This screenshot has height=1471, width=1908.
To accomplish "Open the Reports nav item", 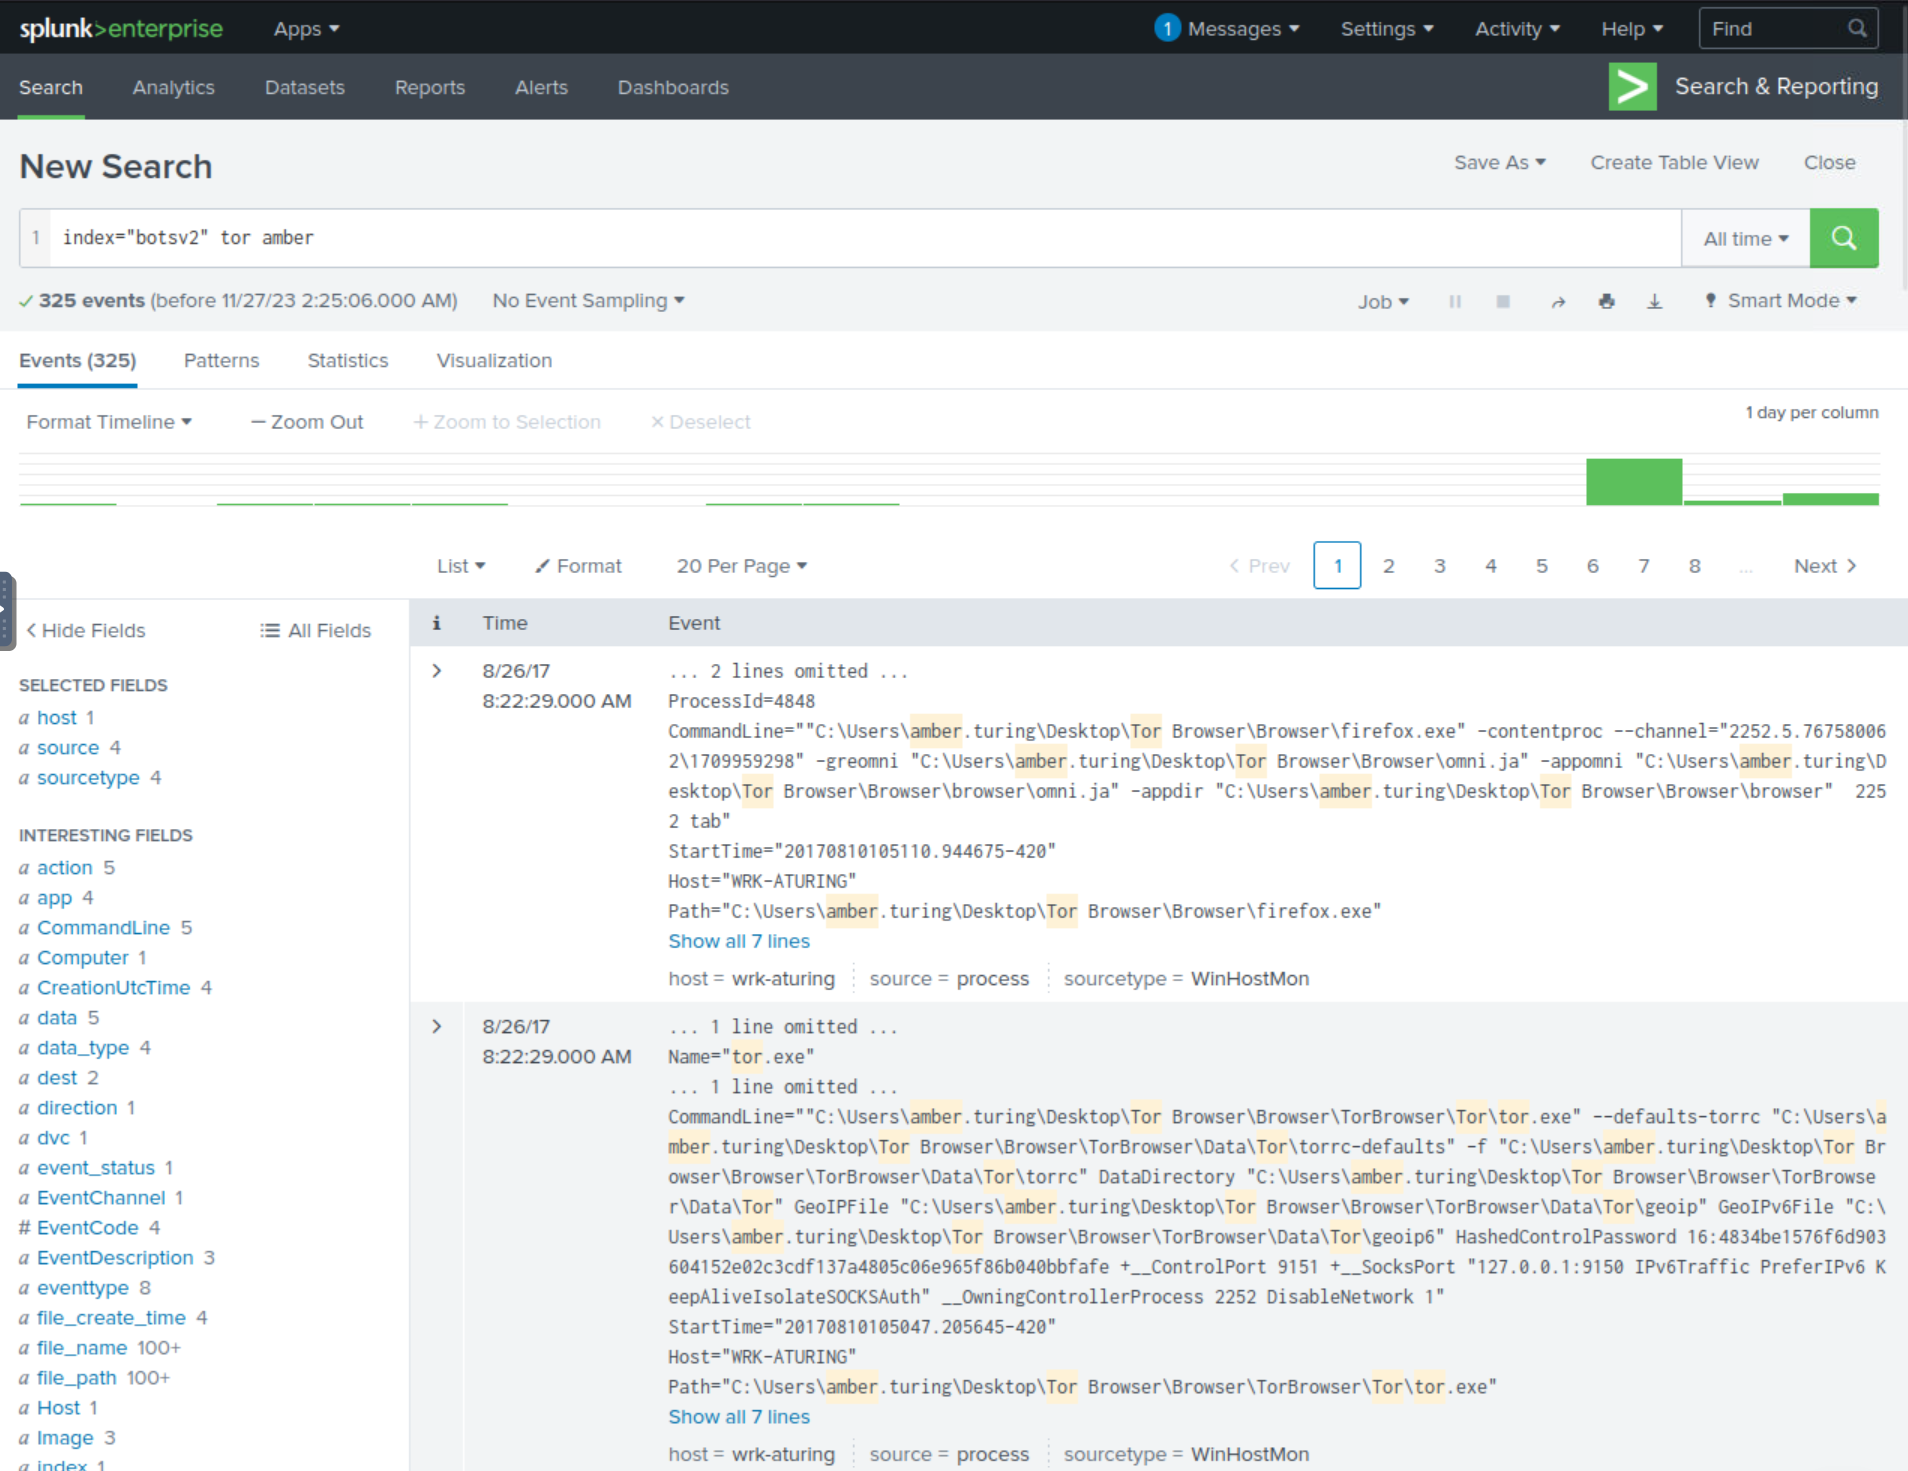I will tap(430, 87).
